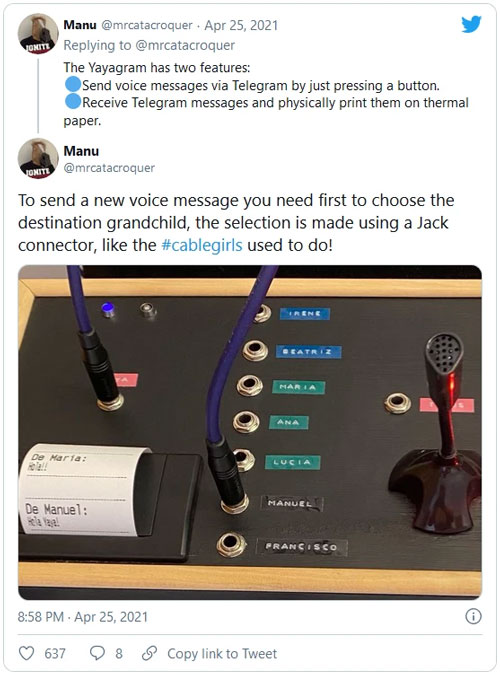Open replies via speech bubble icon
Viewport: 500px width, 675px height.
[97, 653]
